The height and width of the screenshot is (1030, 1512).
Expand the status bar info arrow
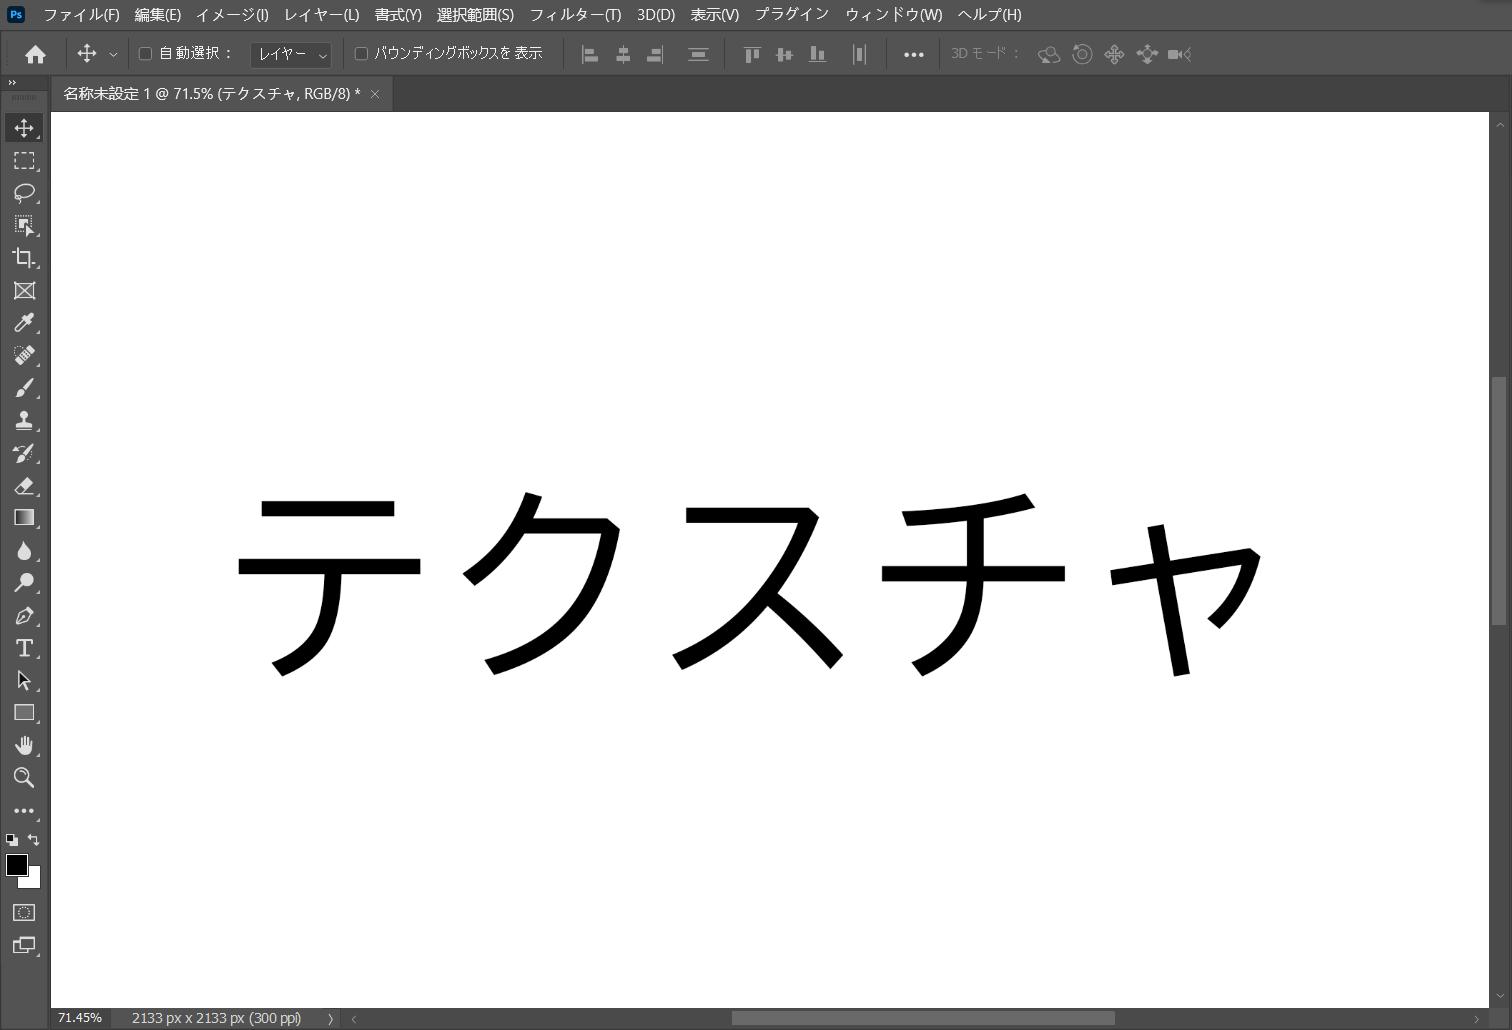pos(330,1019)
